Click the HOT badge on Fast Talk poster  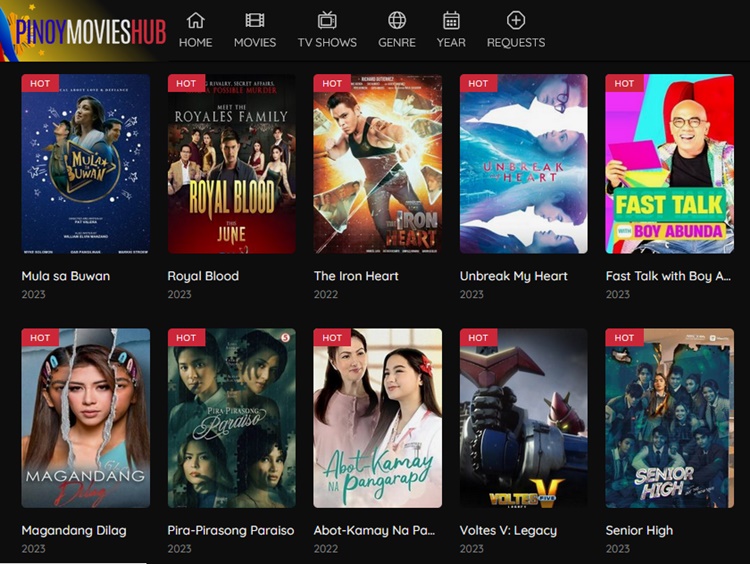(624, 83)
